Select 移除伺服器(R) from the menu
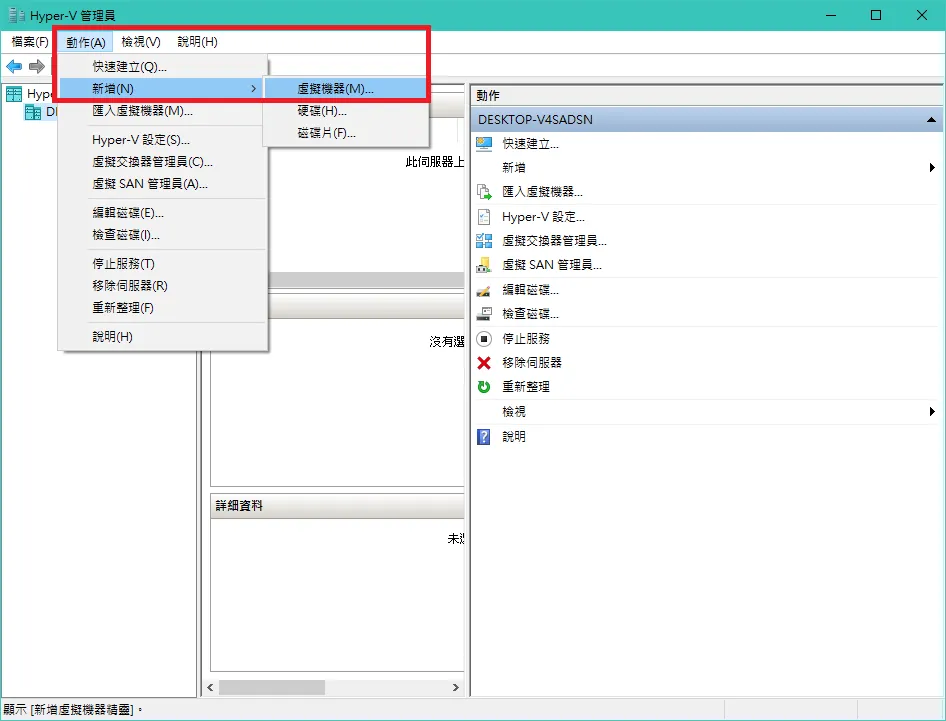The height and width of the screenshot is (721, 946). 163,286
